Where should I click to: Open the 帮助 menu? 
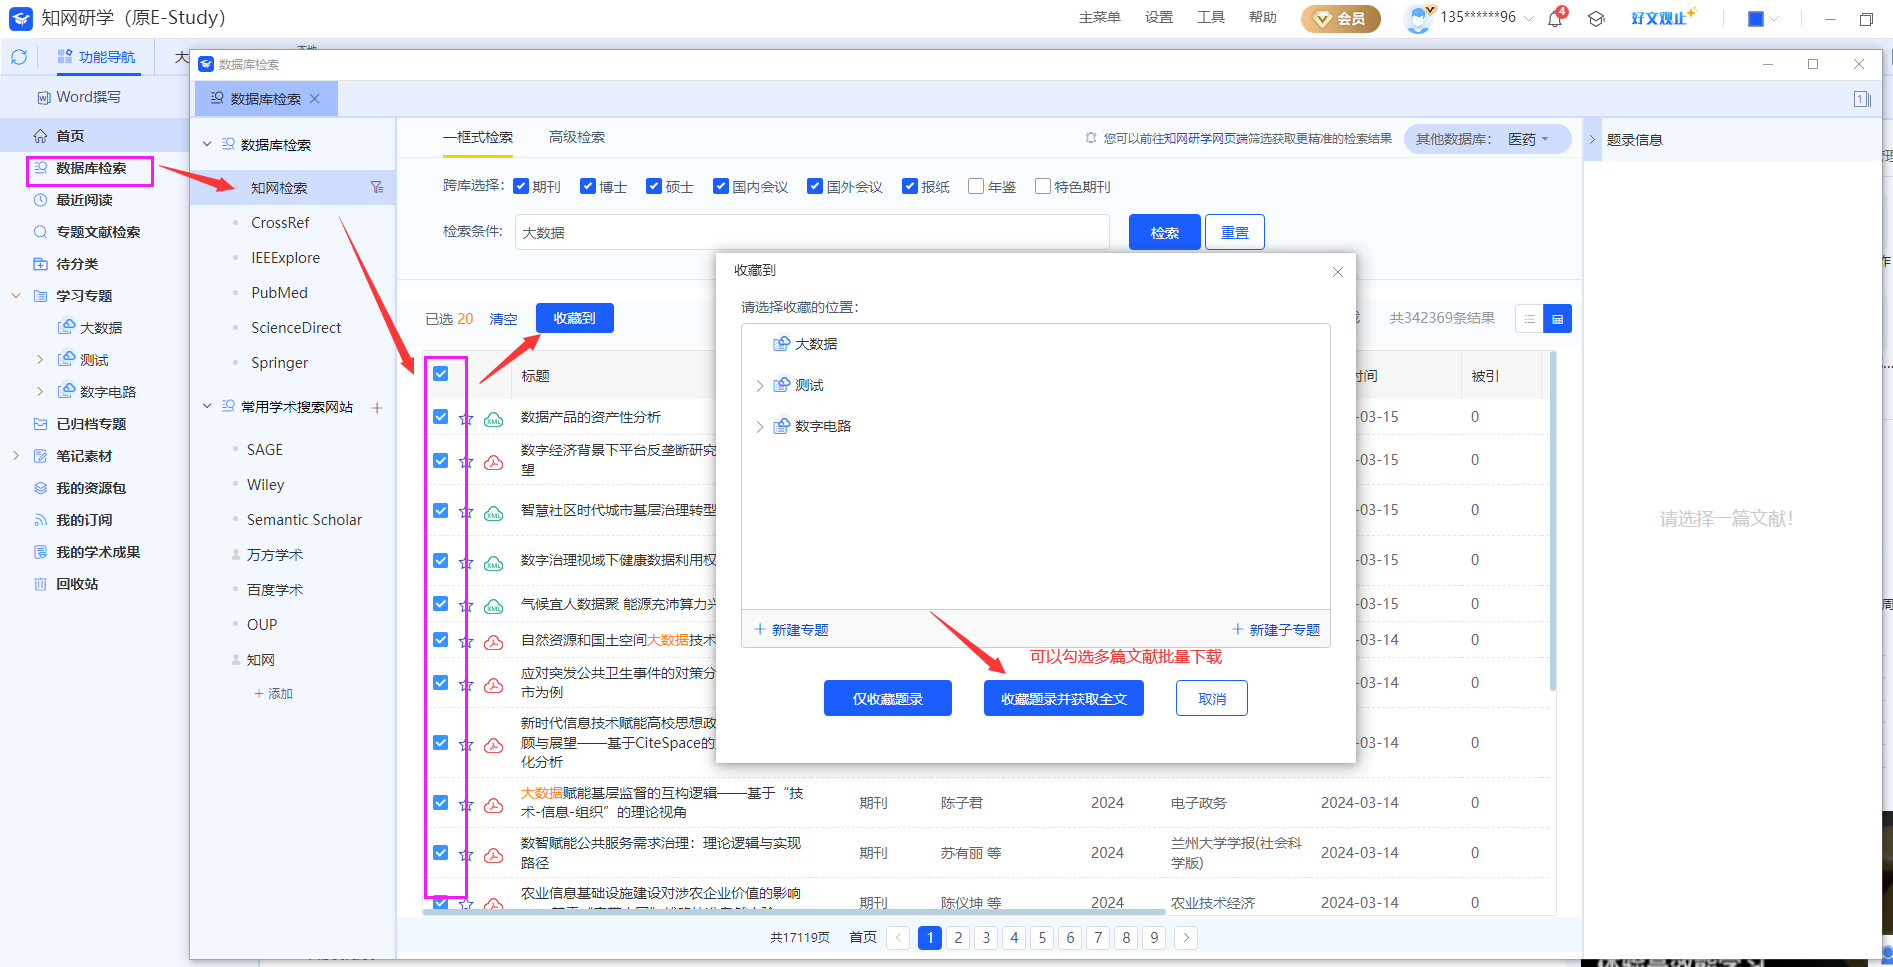coord(1263,17)
